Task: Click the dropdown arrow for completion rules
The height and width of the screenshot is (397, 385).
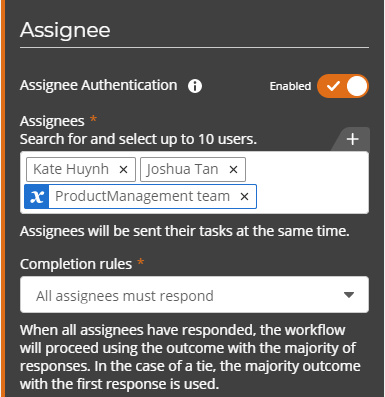Action: (x=349, y=295)
